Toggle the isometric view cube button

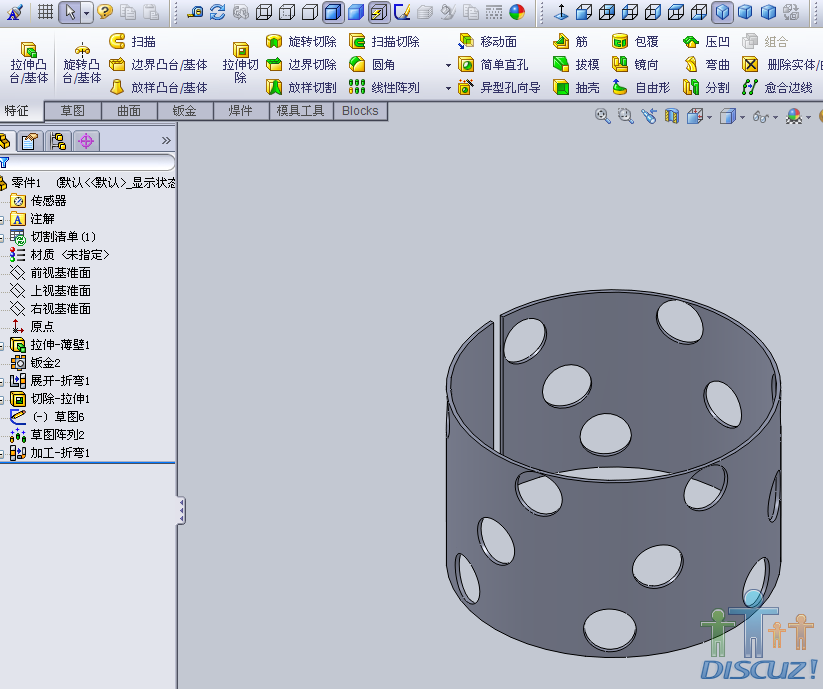[722, 12]
